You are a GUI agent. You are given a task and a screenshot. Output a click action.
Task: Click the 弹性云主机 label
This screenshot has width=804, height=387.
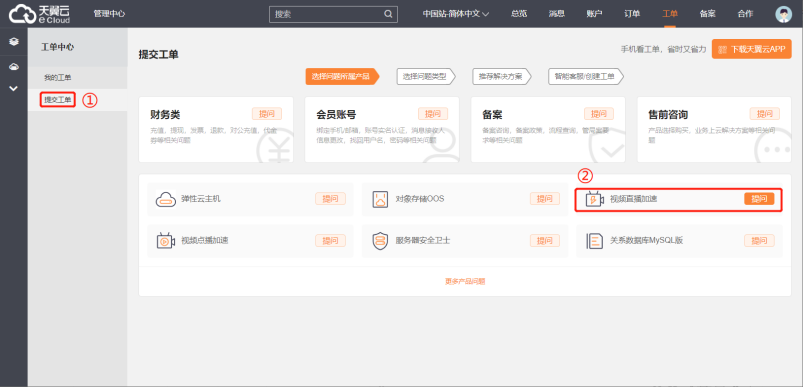tap(201, 199)
